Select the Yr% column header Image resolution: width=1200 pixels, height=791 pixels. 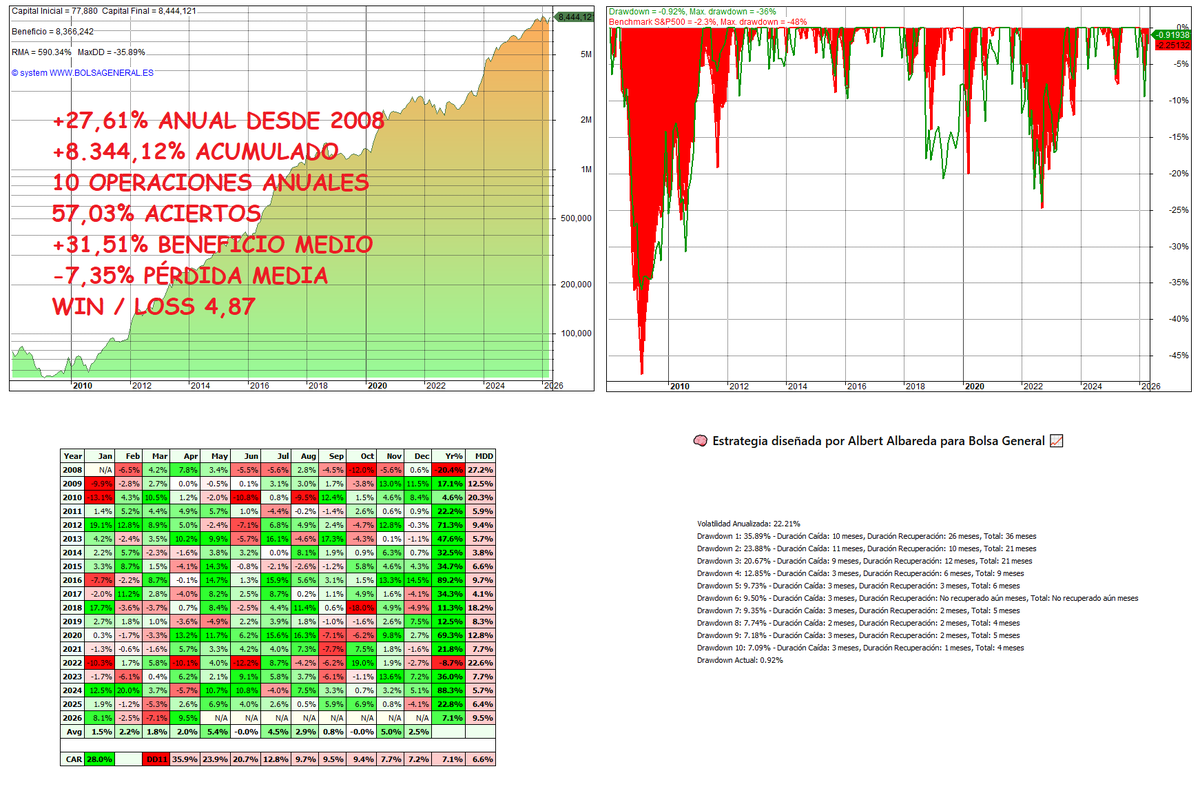click(448, 456)
